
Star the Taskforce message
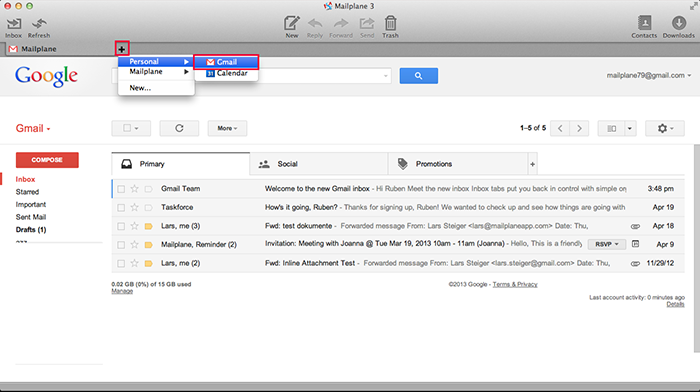(x=134, y=207)
